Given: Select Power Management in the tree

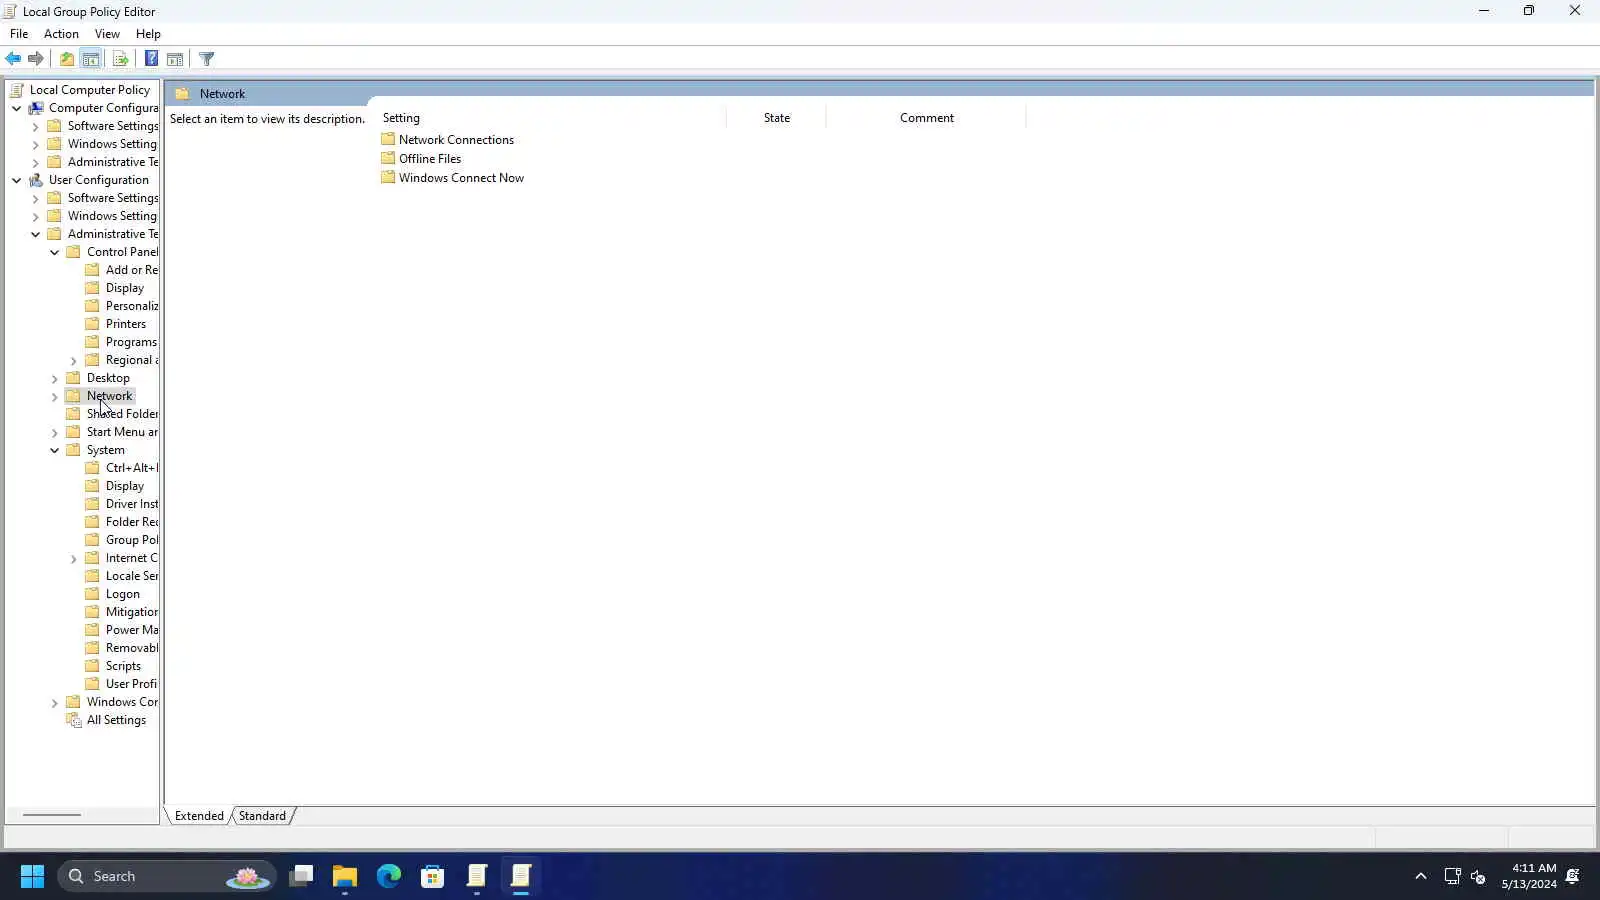Looking at the screenshot, I should pyautogui.click(x=132, y=630).
